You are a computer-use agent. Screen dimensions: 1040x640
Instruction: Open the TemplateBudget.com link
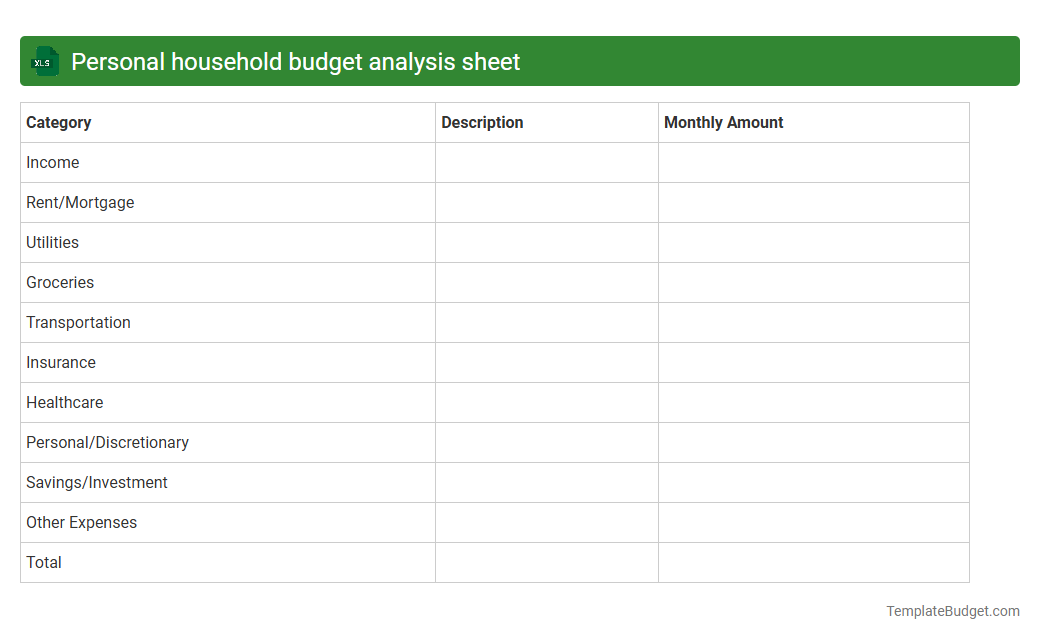[951, 609]
